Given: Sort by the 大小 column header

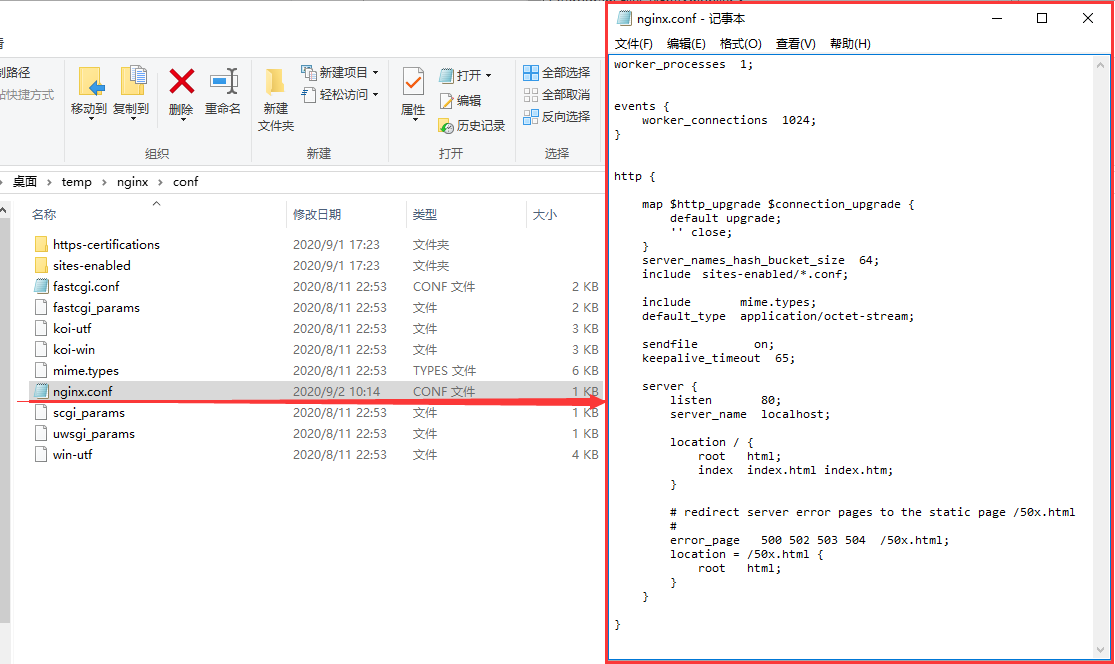Looking at the screenshot, I should 545,215.
